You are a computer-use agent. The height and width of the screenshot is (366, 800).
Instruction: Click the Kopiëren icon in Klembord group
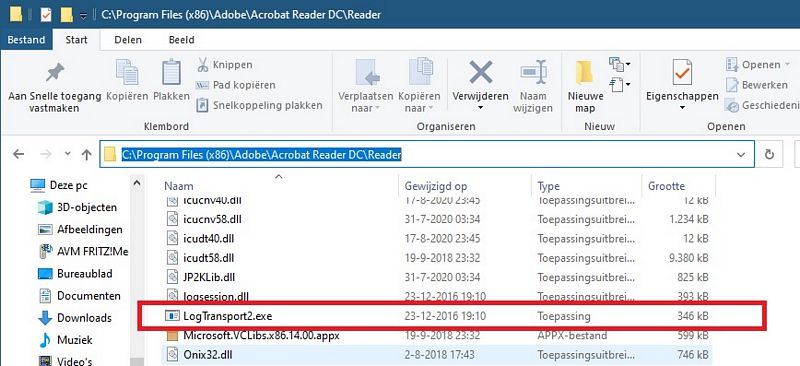[127, 72]
